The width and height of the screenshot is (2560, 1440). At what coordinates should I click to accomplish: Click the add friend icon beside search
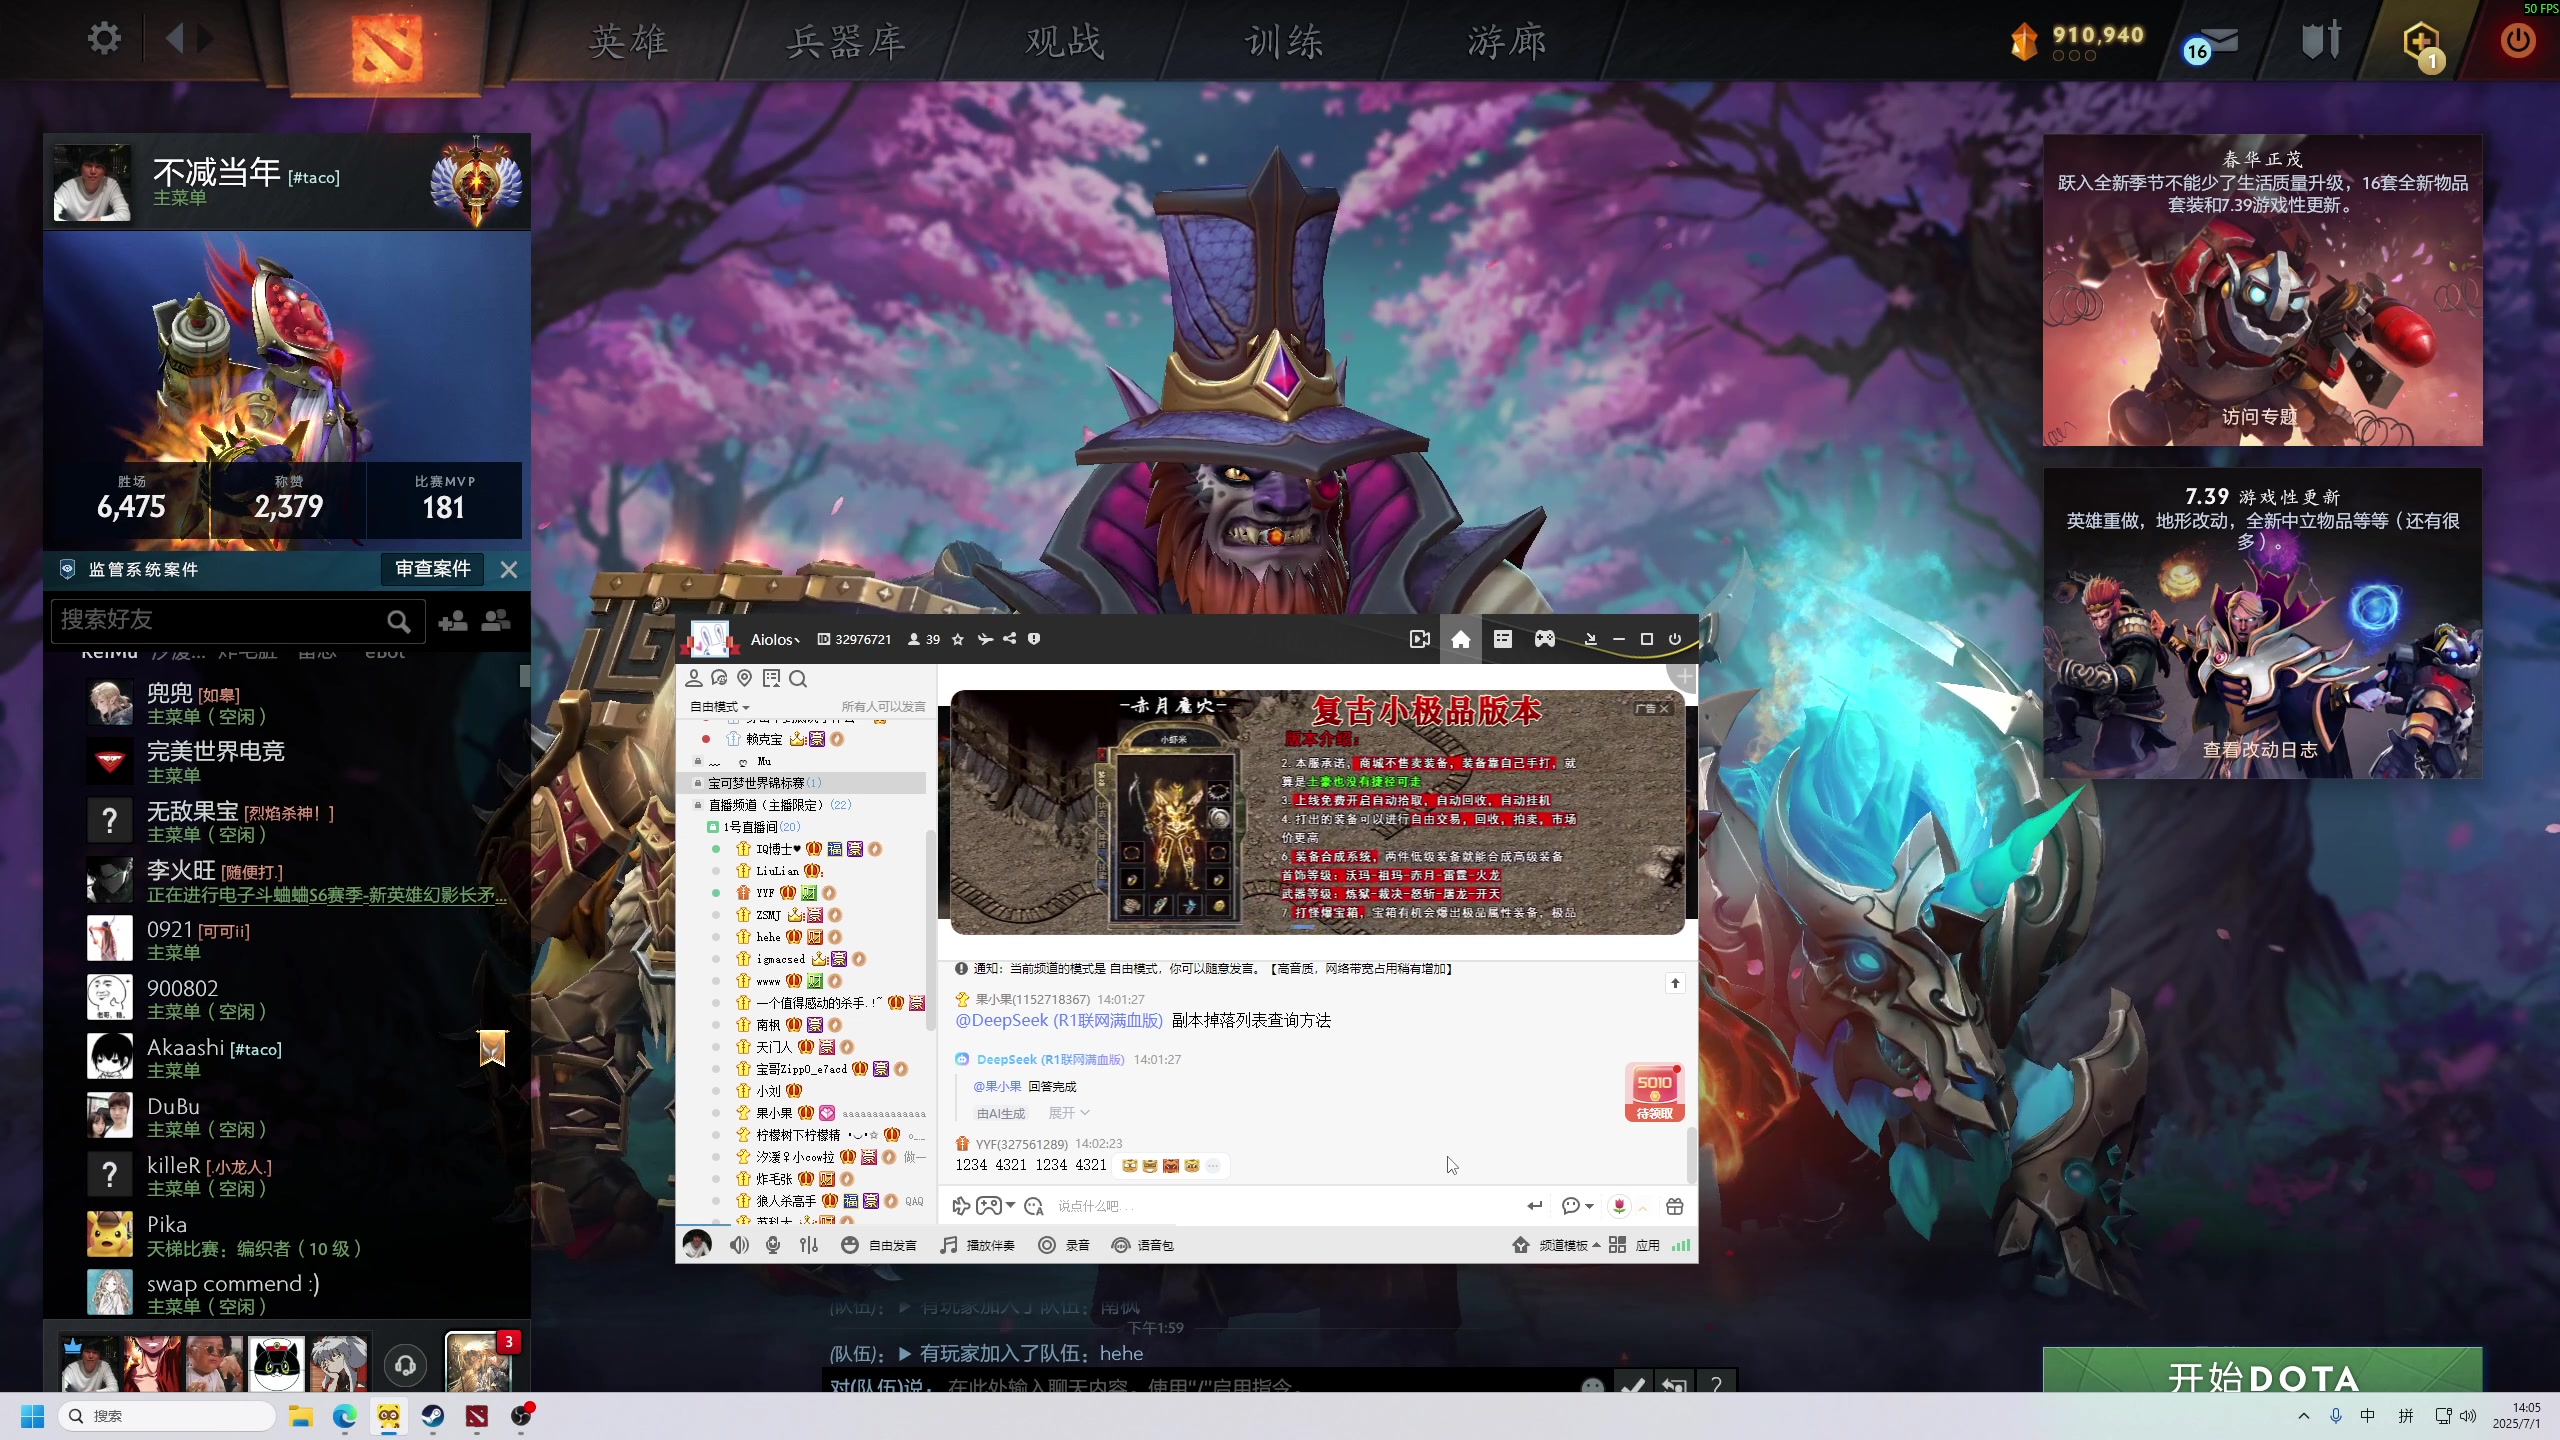tap(453, 621)
